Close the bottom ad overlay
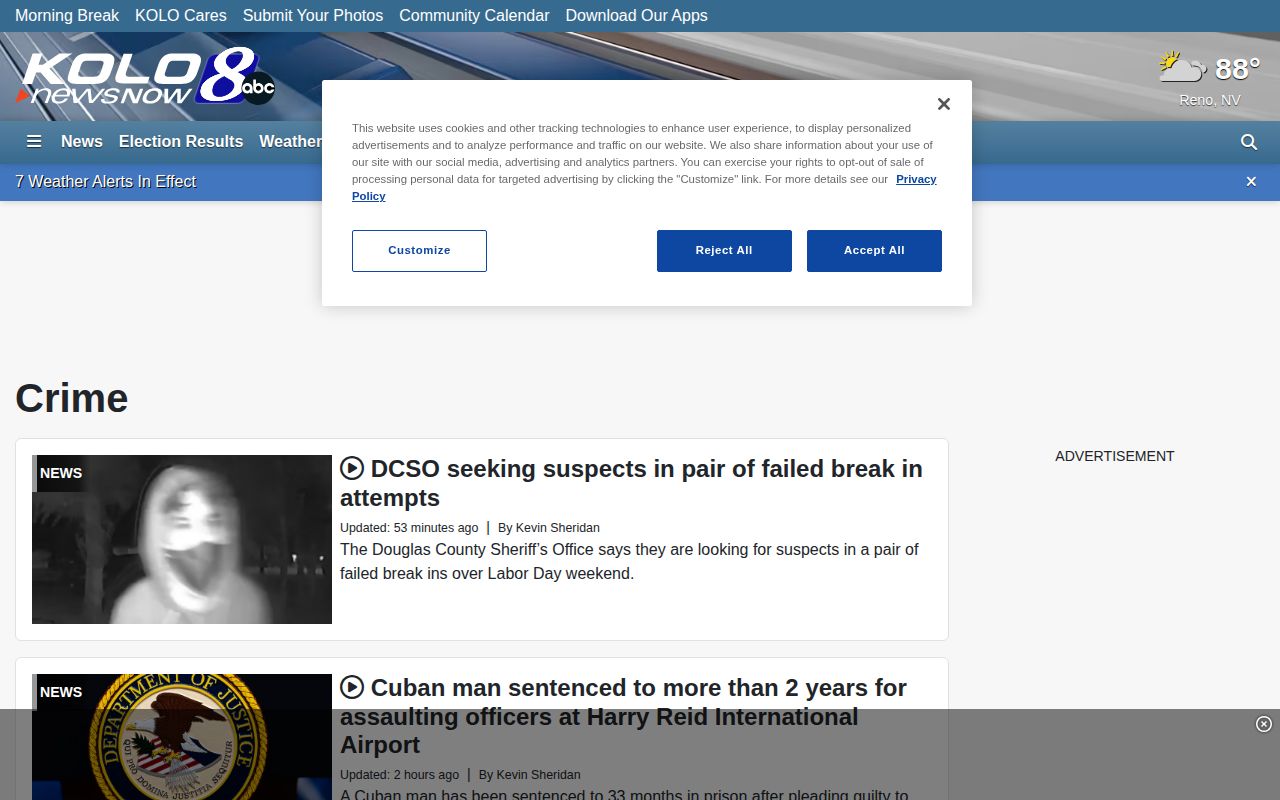This screenshot has height=800, width=1280. tap(1263, 724)
